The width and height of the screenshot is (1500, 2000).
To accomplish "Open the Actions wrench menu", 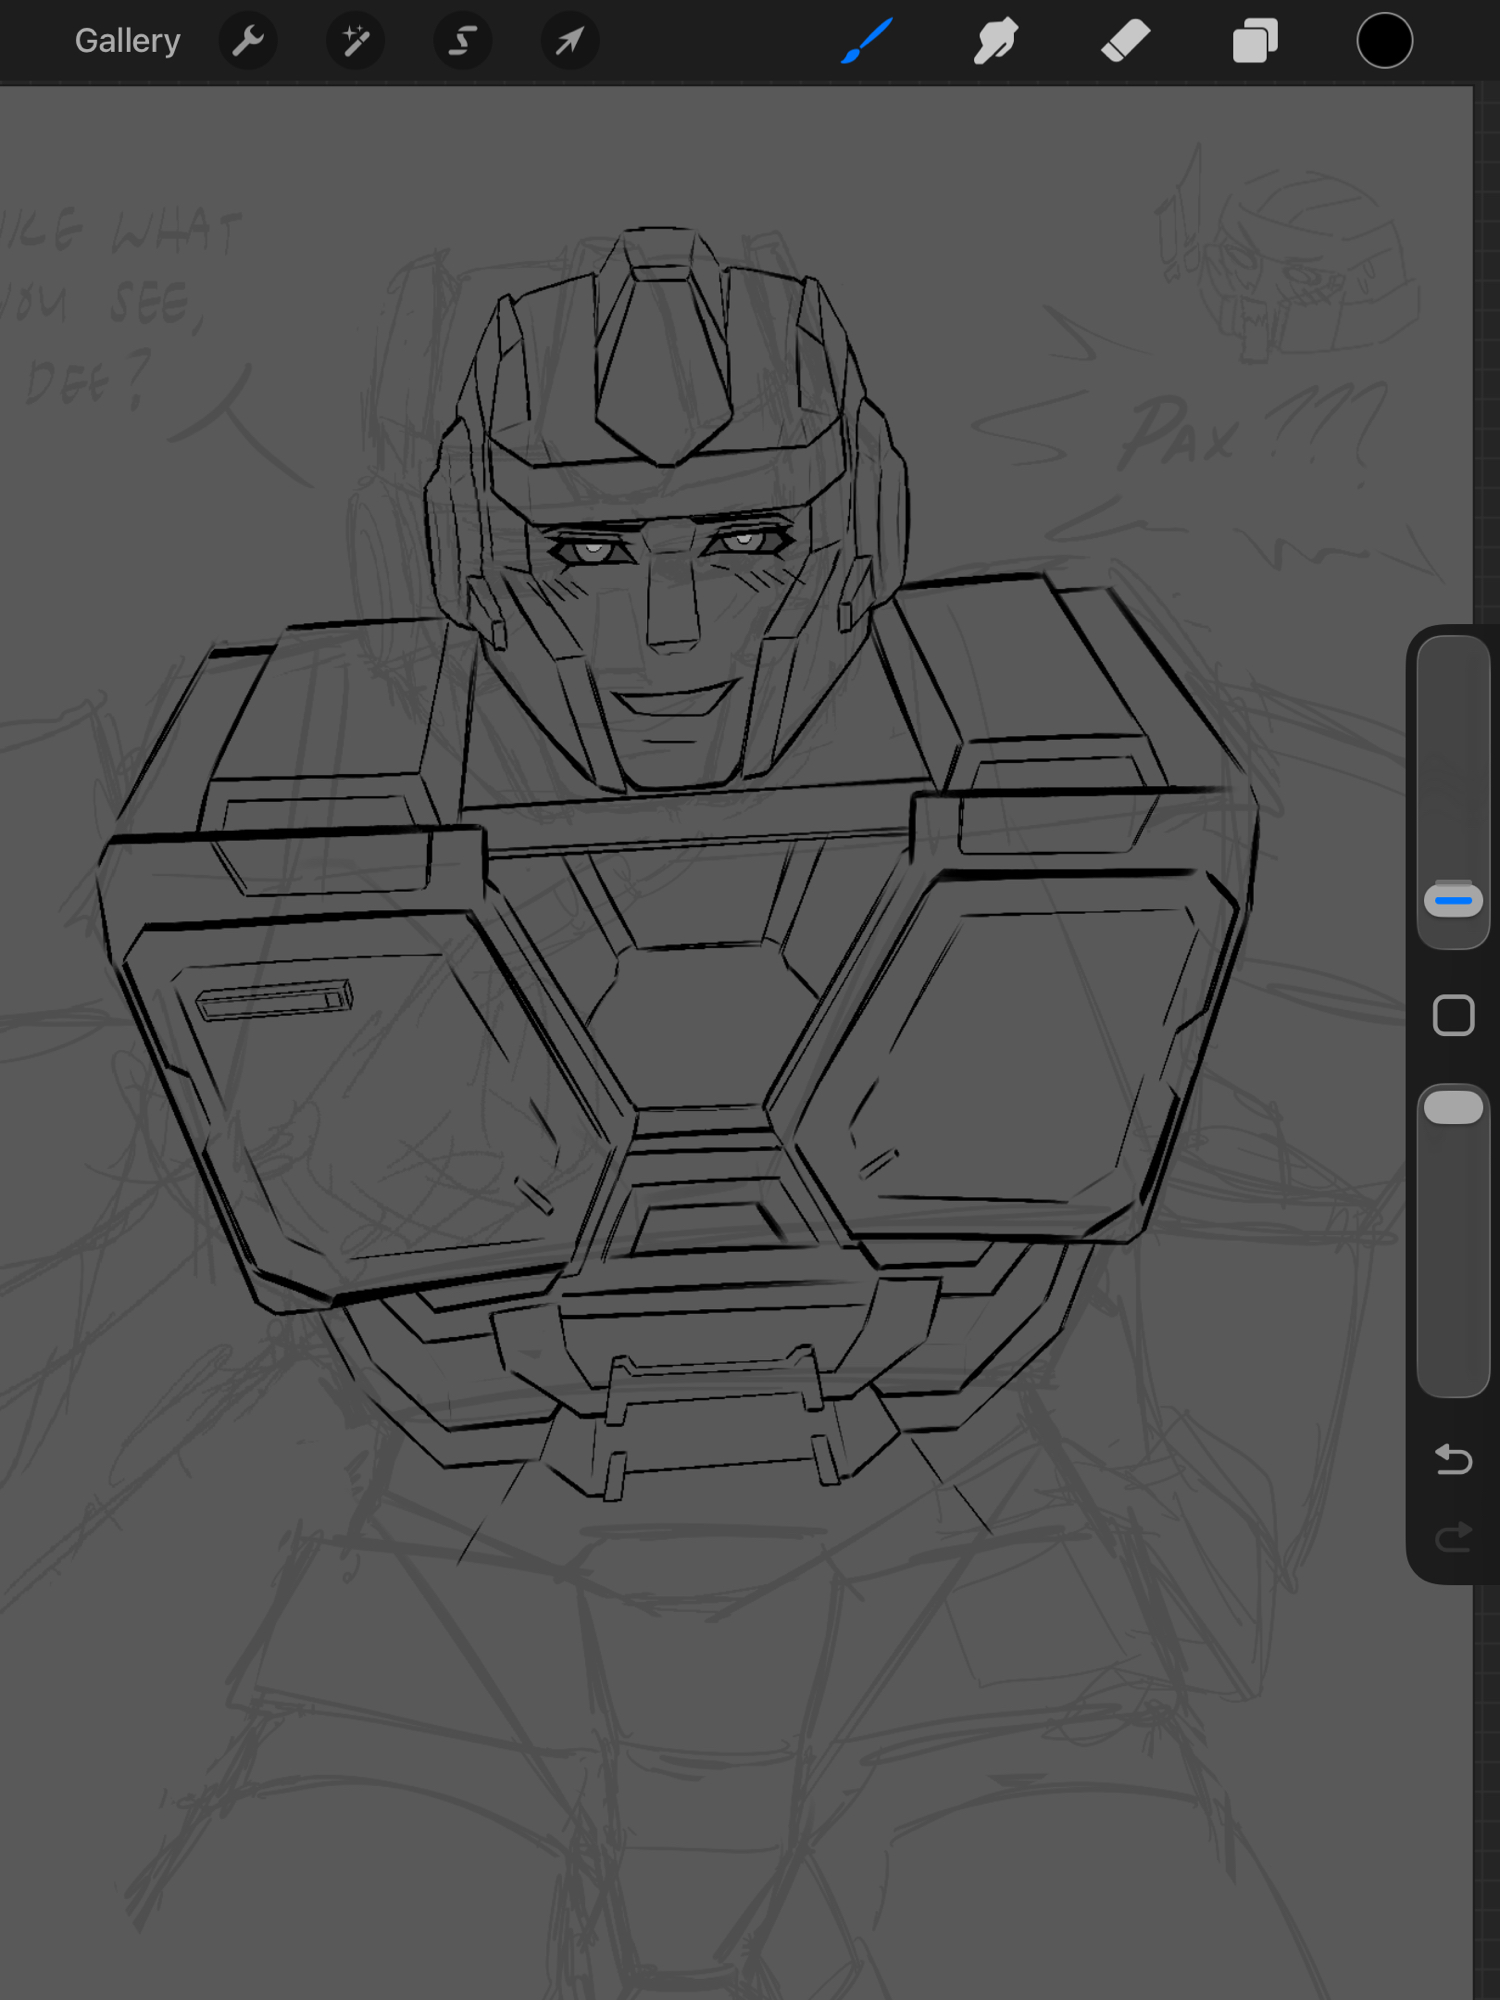I will click(x=248, y=41).
